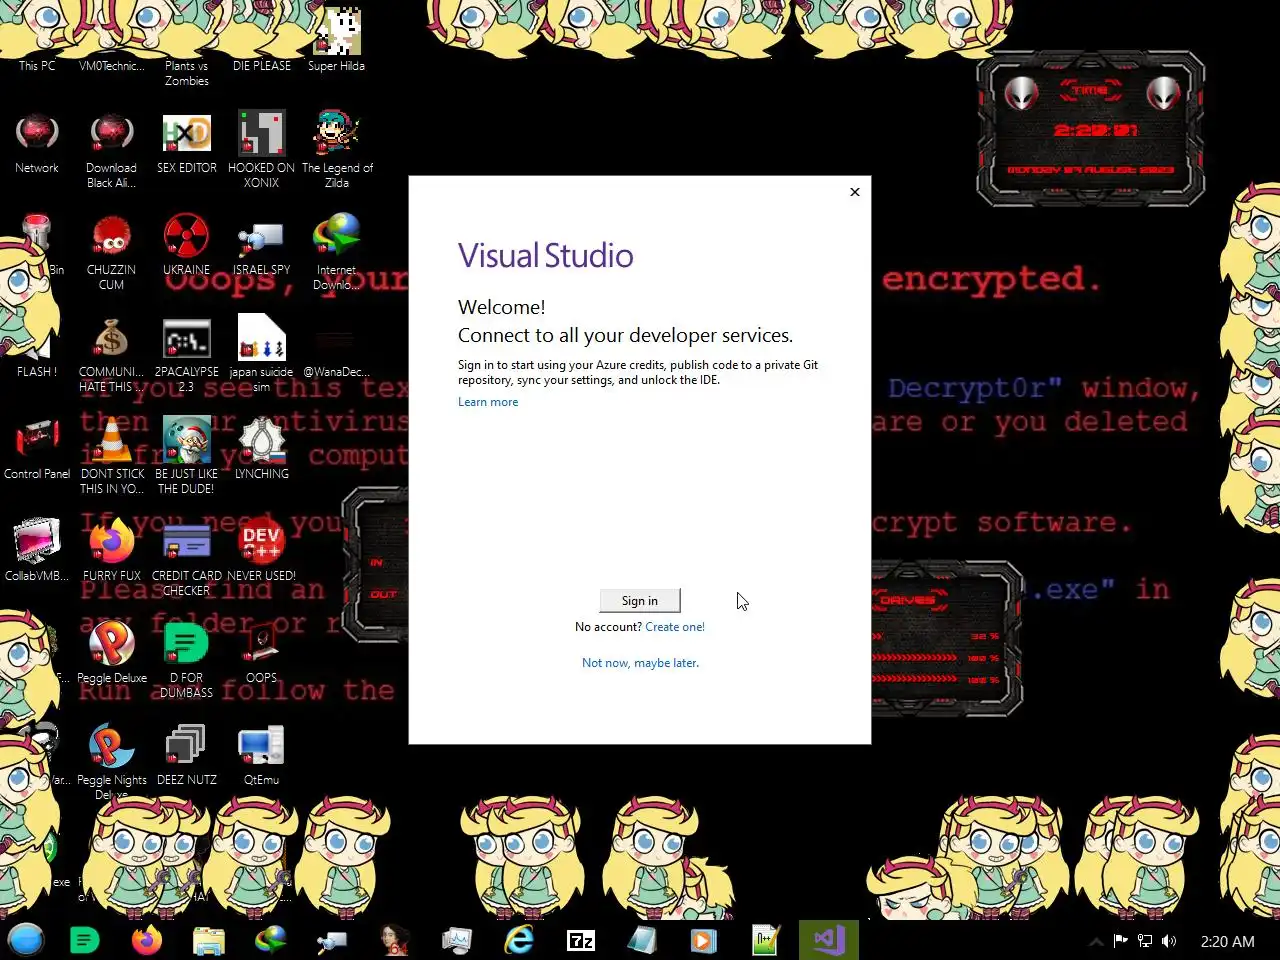Open the Learn more link
This screenshot has width=1280, height=960.
tap(488, 402)
